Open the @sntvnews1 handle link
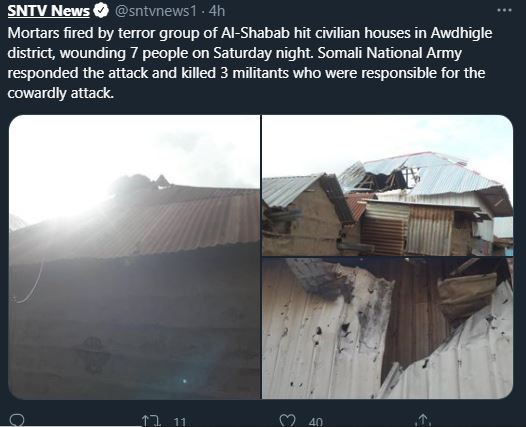The image size is (526, 427). pos(156,11)
